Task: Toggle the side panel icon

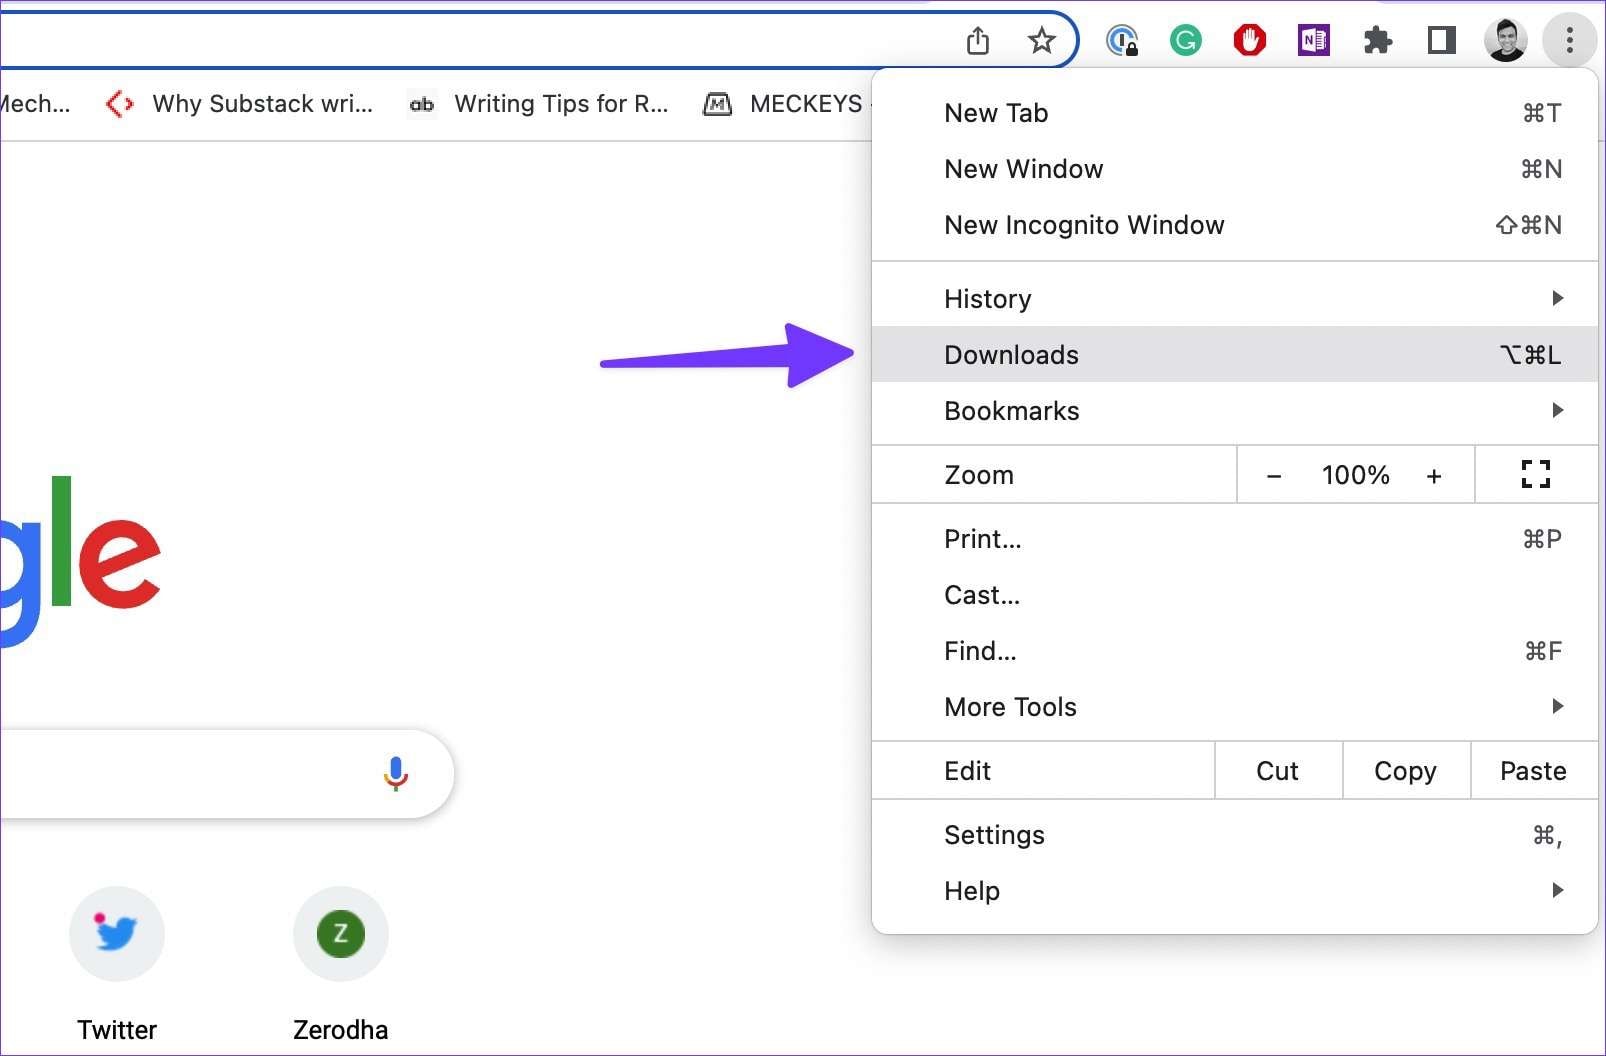Action: tap(1442, 41)
